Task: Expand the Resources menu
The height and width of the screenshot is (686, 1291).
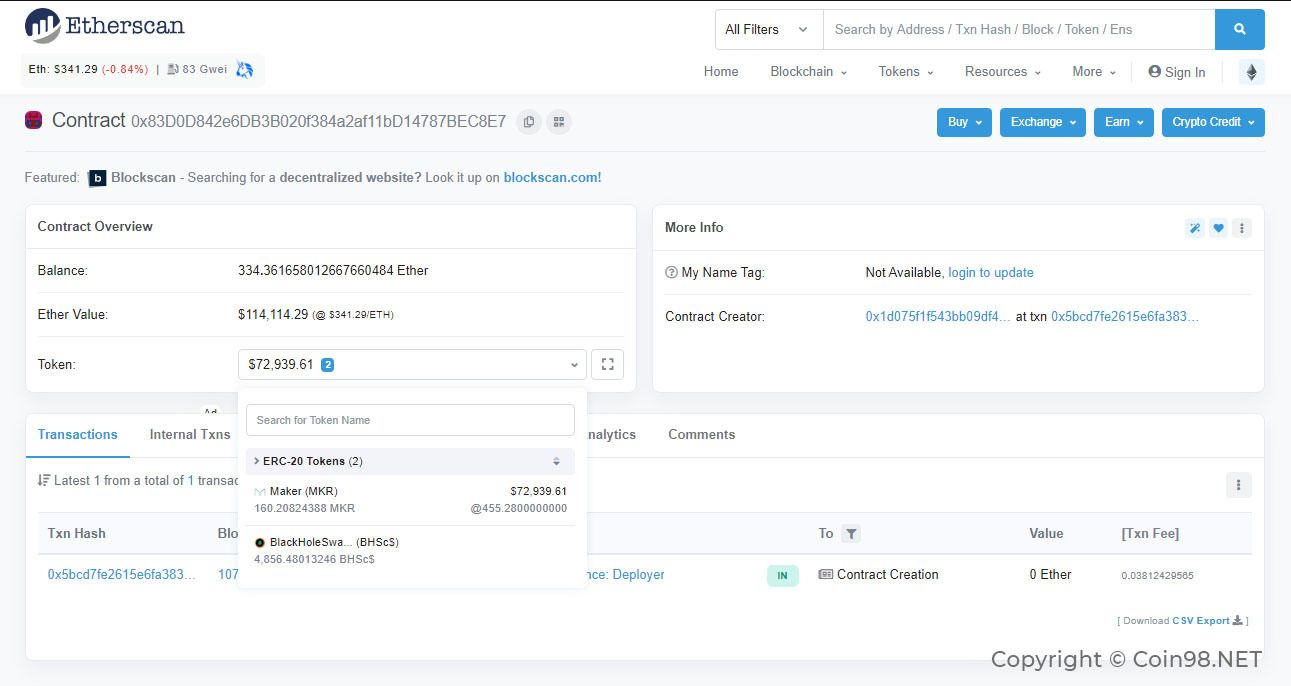Action: click(1003, 72)
